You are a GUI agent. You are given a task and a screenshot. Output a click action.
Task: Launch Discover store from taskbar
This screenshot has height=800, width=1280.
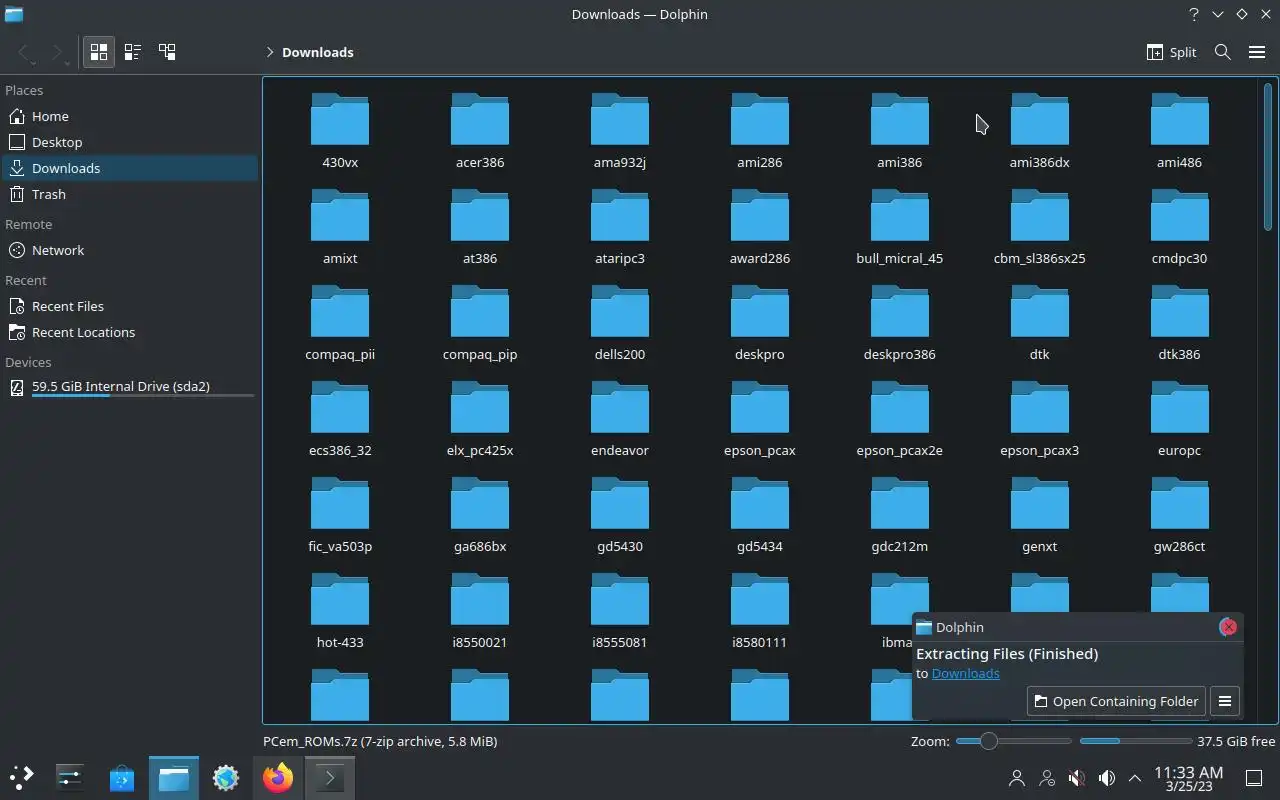click(x=122, y=777)
